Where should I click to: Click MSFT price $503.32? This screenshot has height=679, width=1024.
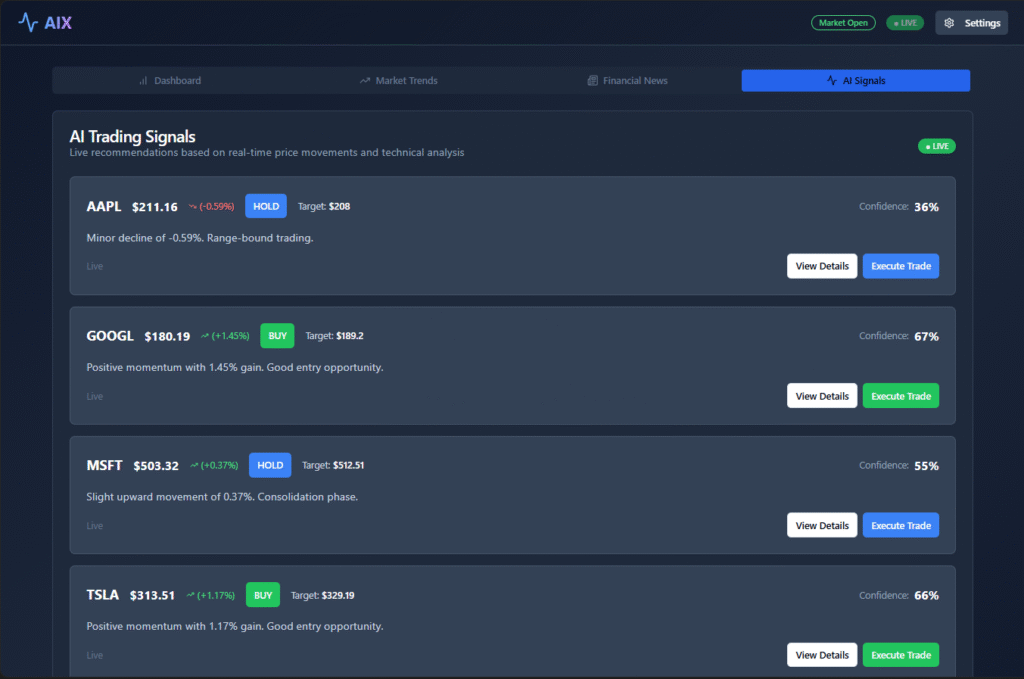pyautogui.click(x=156, y=466)
